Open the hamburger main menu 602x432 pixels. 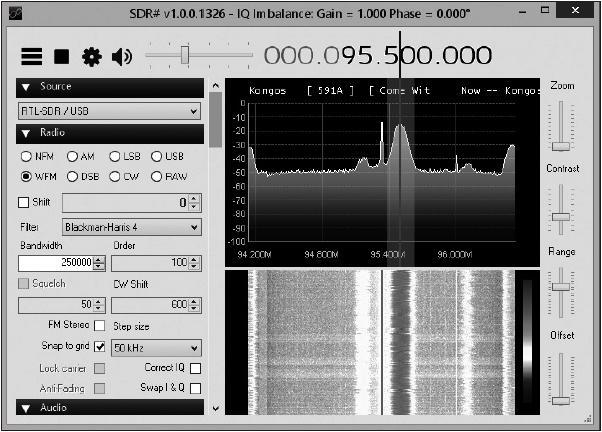coord(33,56)
